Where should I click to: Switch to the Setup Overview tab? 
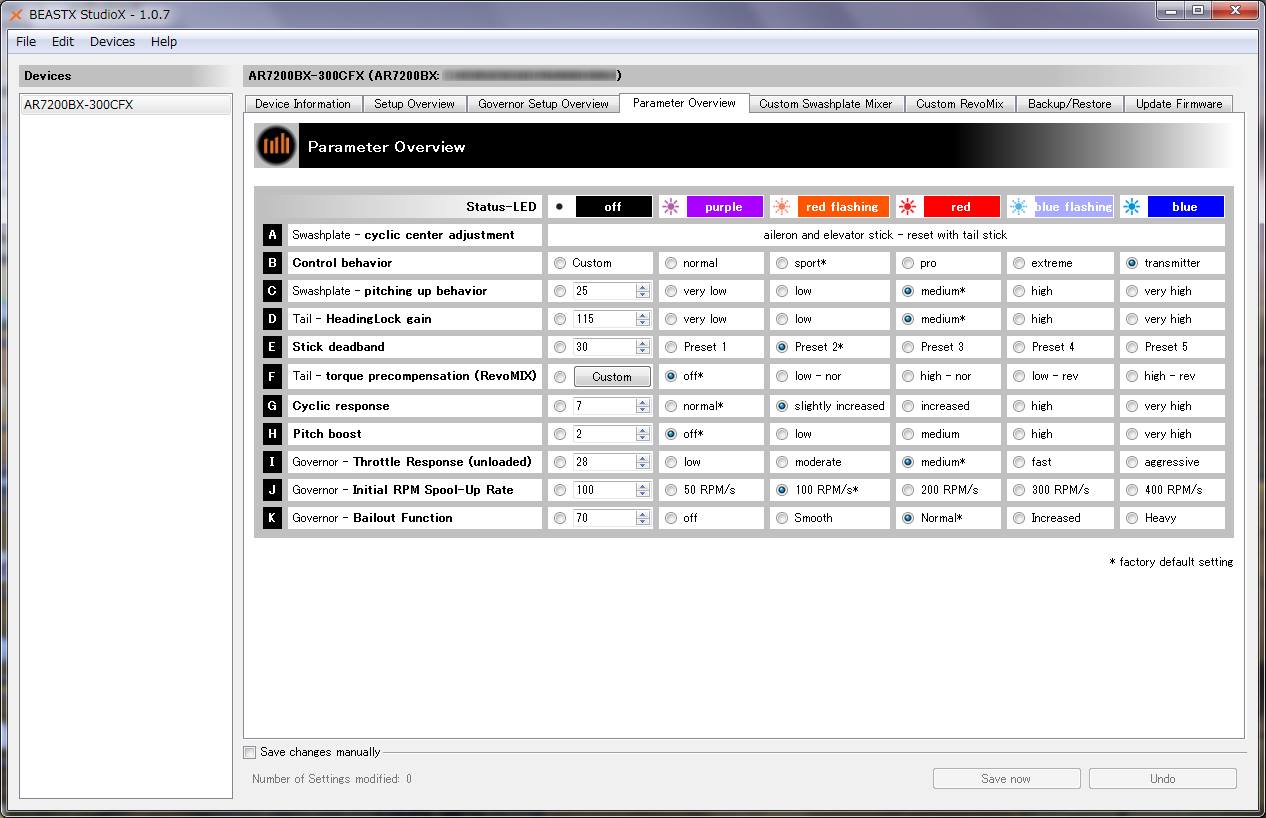click(414, 104)
